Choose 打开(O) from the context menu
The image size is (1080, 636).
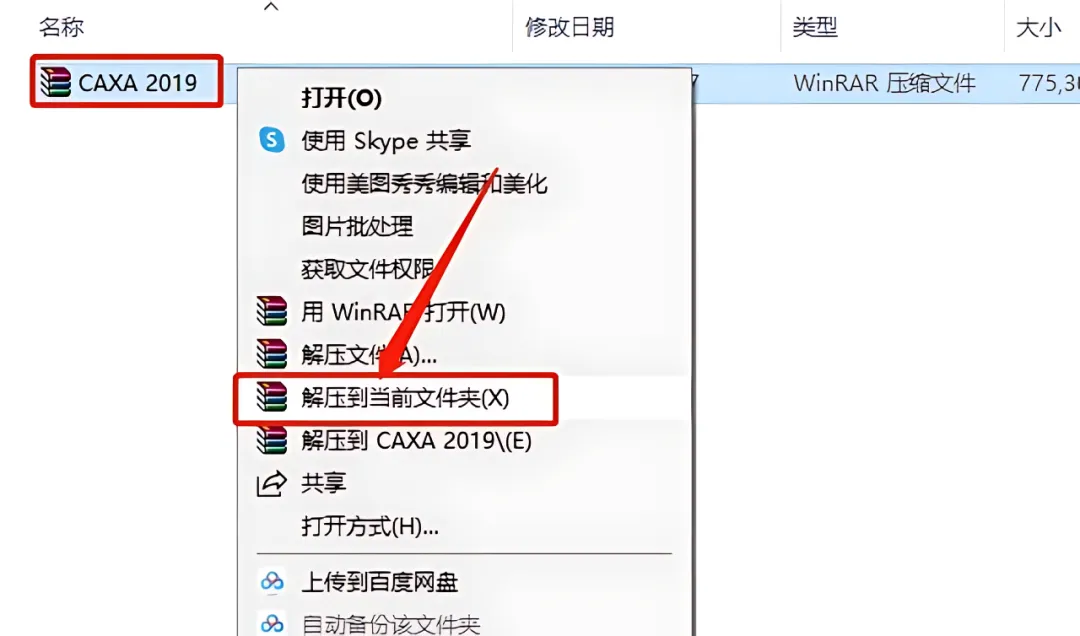point(341,98)
